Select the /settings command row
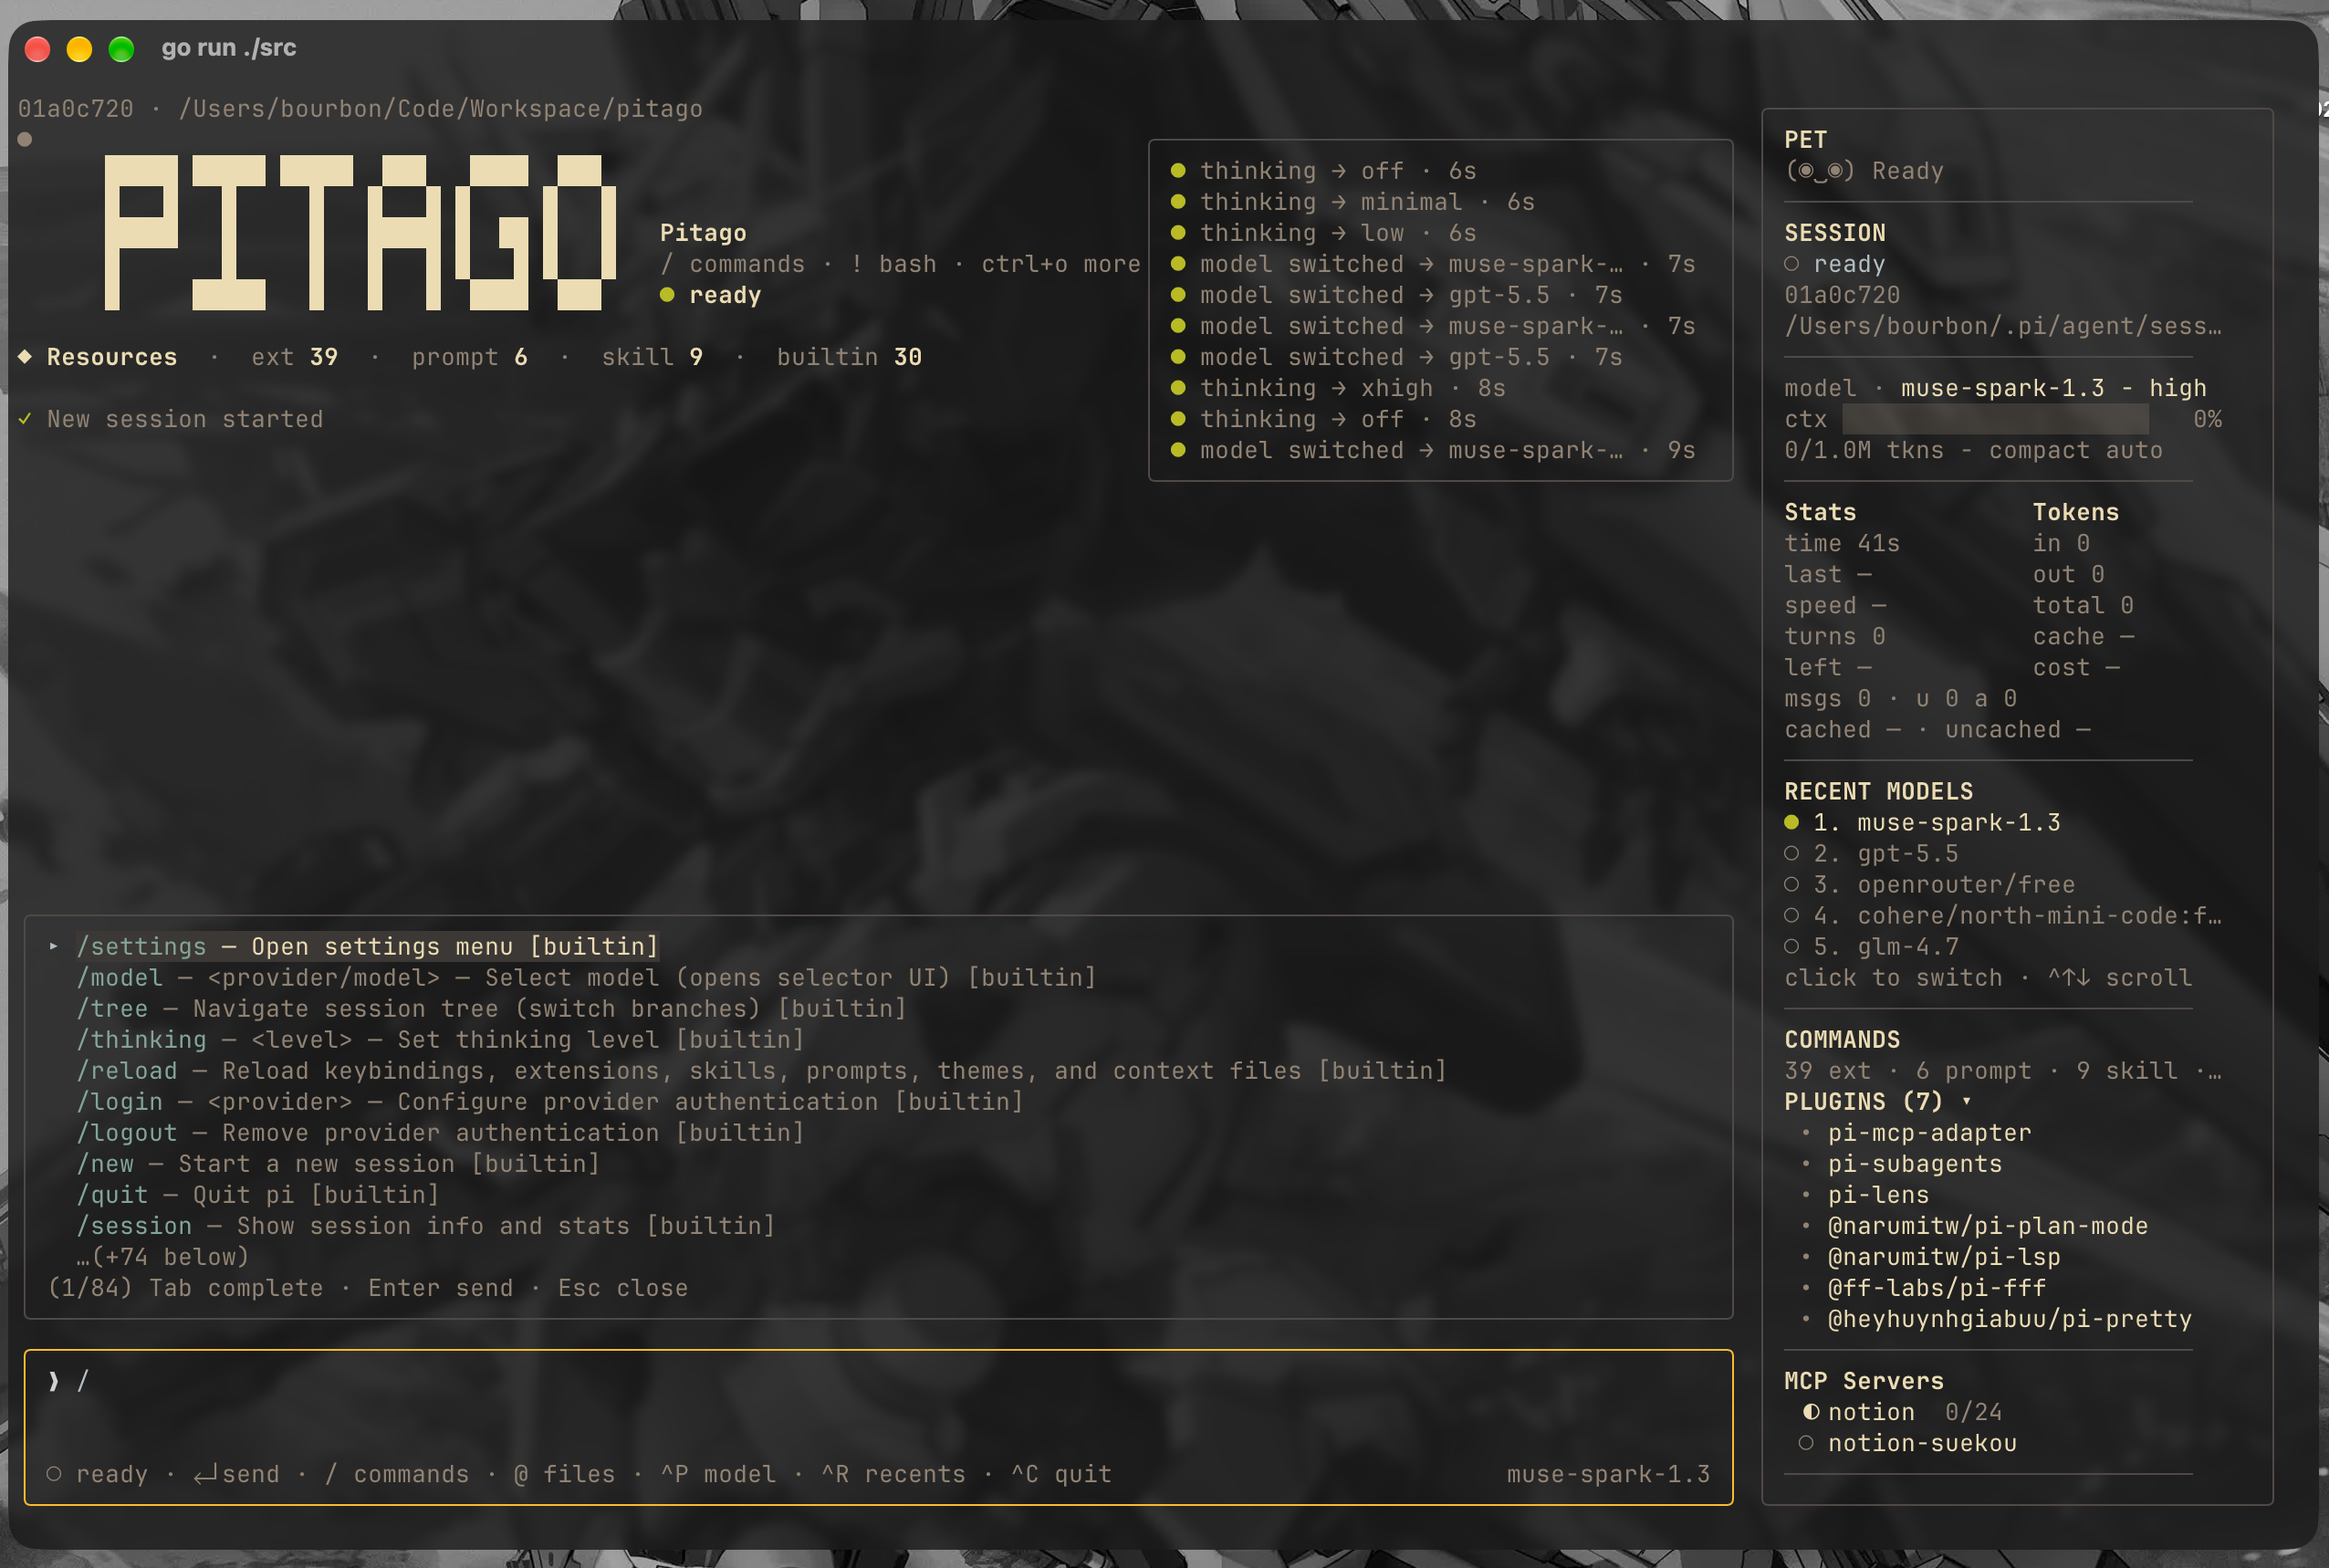The image size is (2329, 1568). click(x=368, y=946)
